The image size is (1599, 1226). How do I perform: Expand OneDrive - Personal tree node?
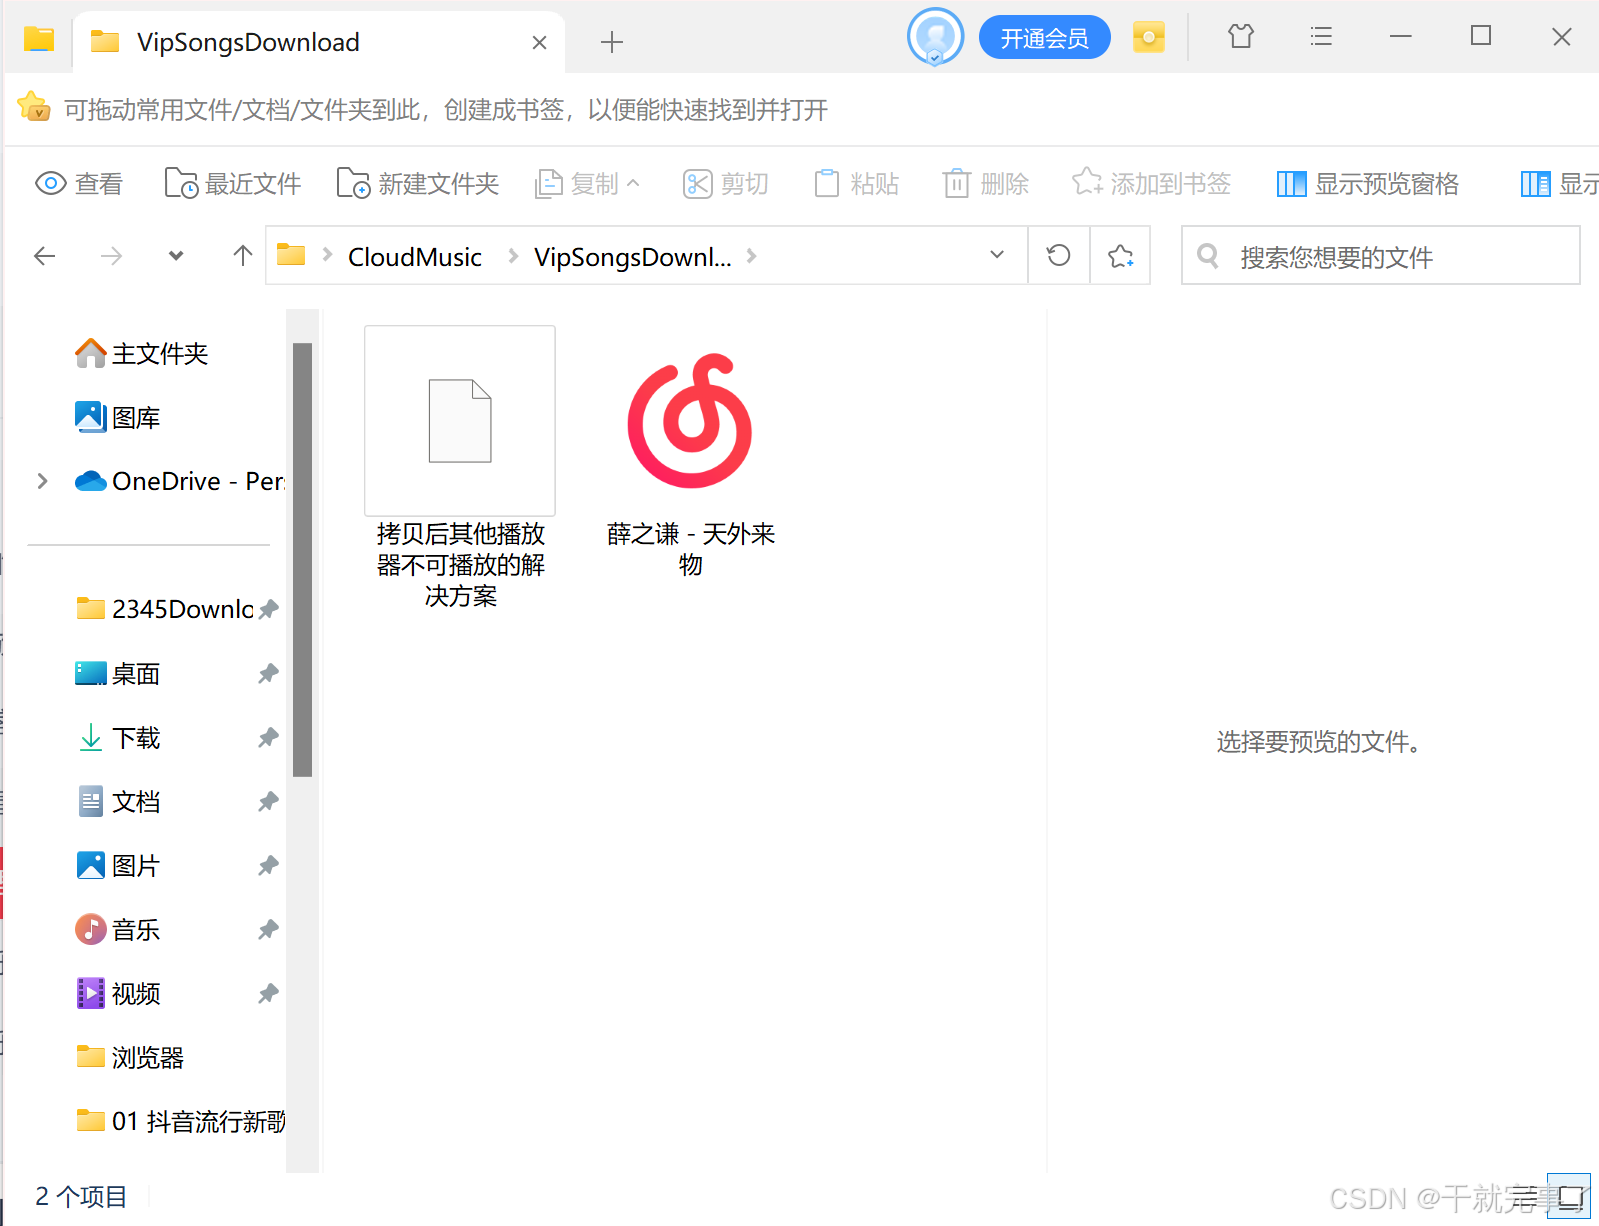42,481
